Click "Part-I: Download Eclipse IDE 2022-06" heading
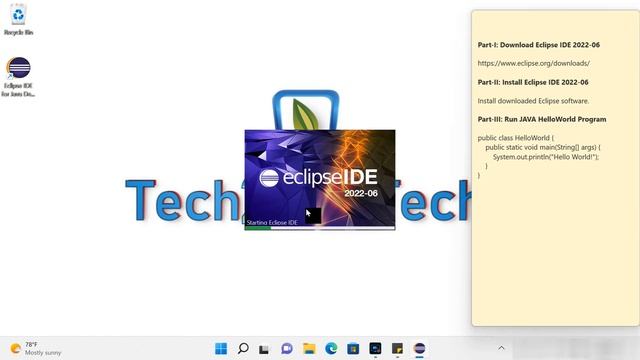Image resolution: width=640 pixels, height=360 pixels. tap(538, 45)
